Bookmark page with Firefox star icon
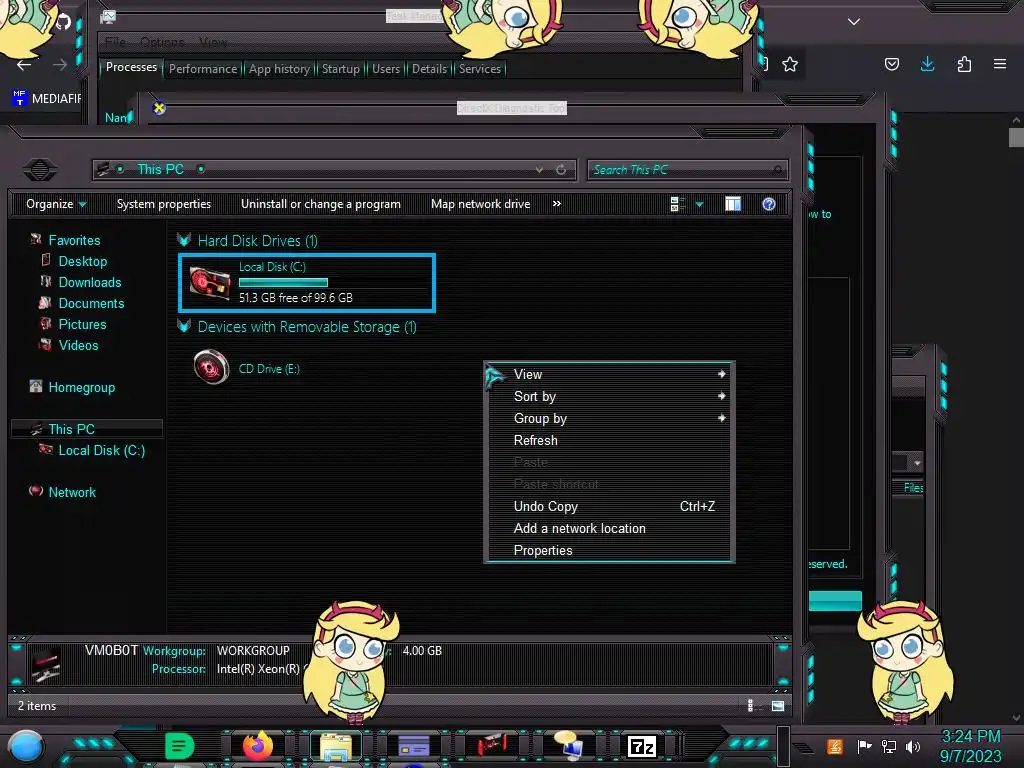This screenshot has width=1024, height=768. pyautogui.click(x=790, y=64)
